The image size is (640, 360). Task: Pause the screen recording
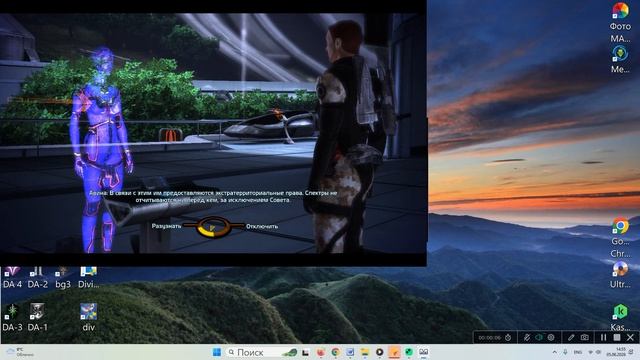point(603,338)
